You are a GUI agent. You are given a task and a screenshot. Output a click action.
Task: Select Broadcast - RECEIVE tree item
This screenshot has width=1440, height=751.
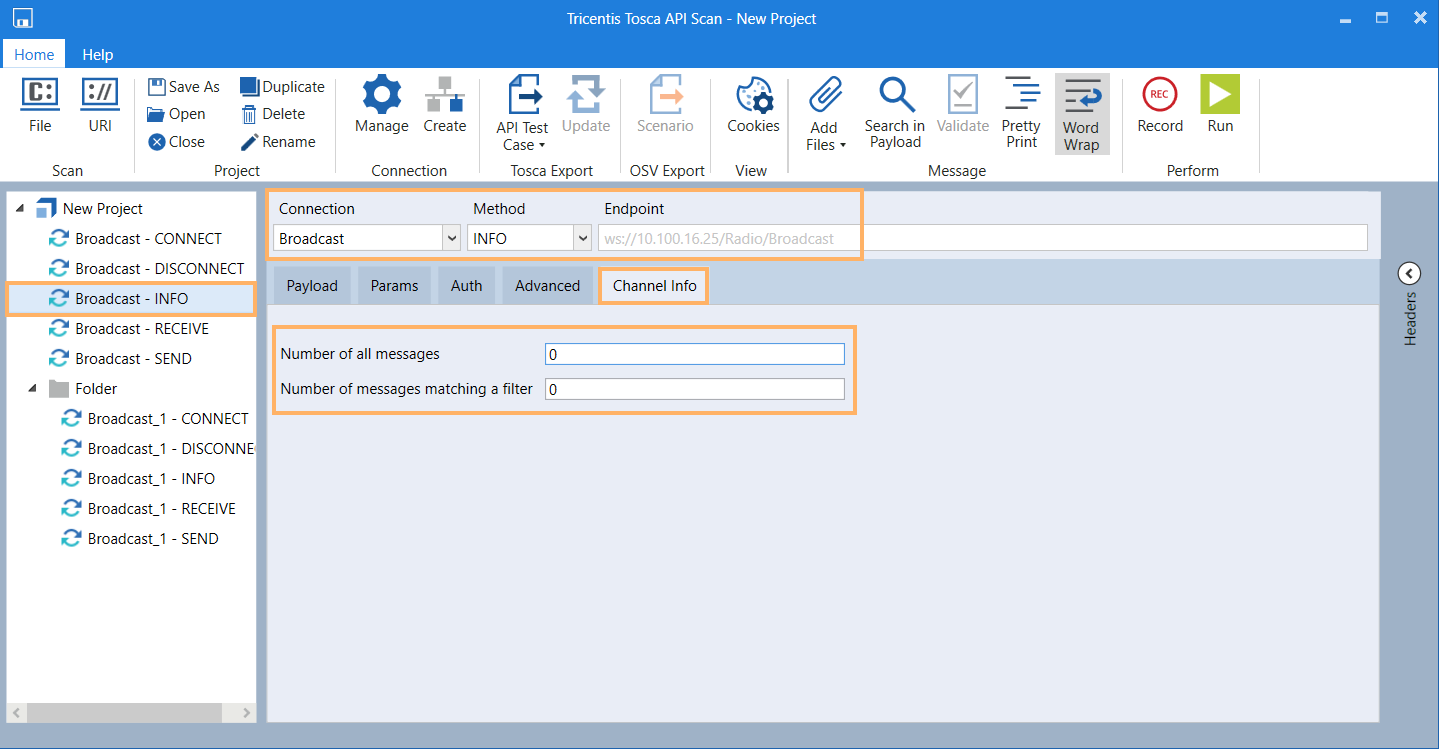click(141, 329)
